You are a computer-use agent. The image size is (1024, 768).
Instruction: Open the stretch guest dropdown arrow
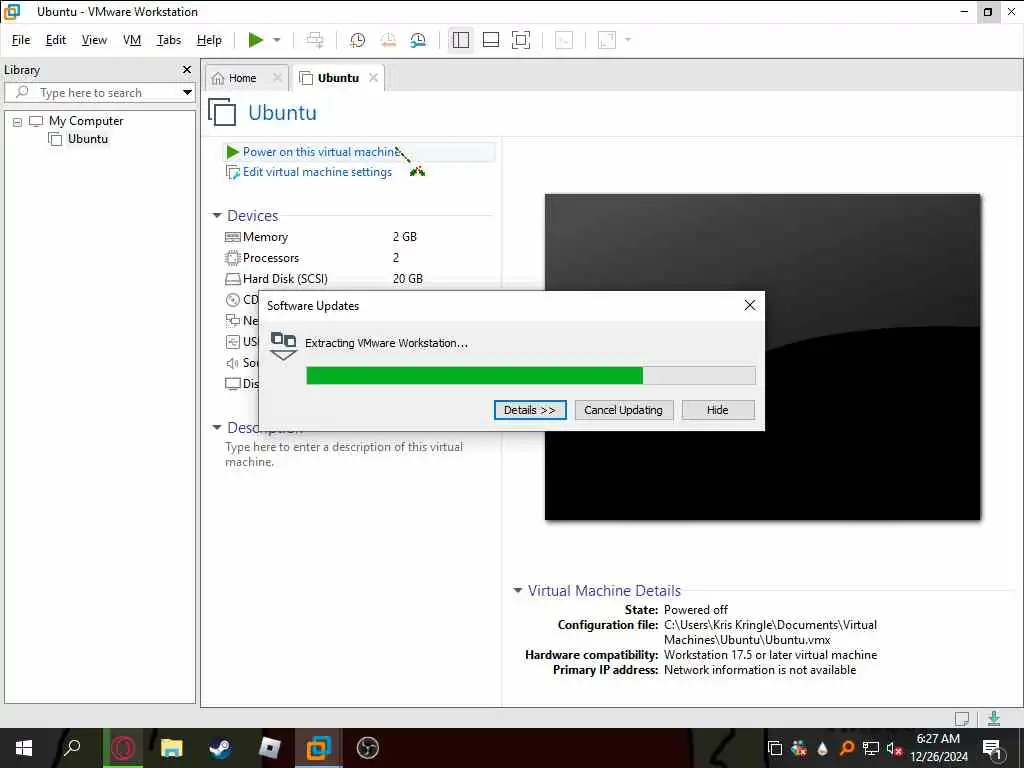628,40
